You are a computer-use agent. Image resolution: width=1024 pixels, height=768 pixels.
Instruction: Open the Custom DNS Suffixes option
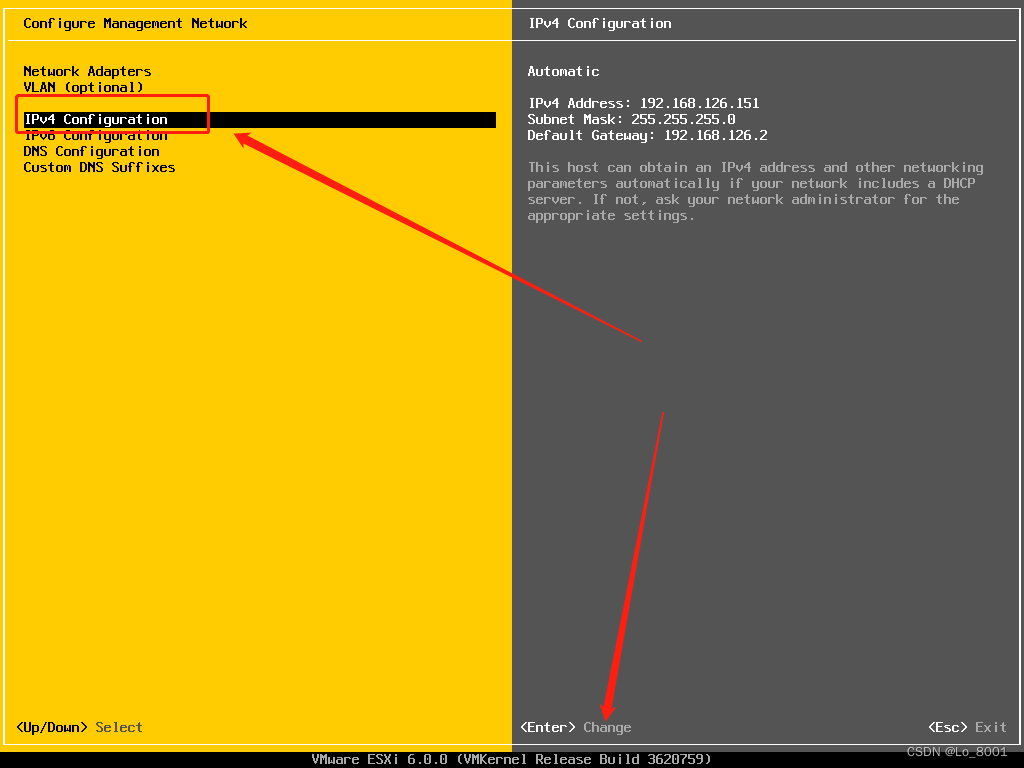pos(99,167)
